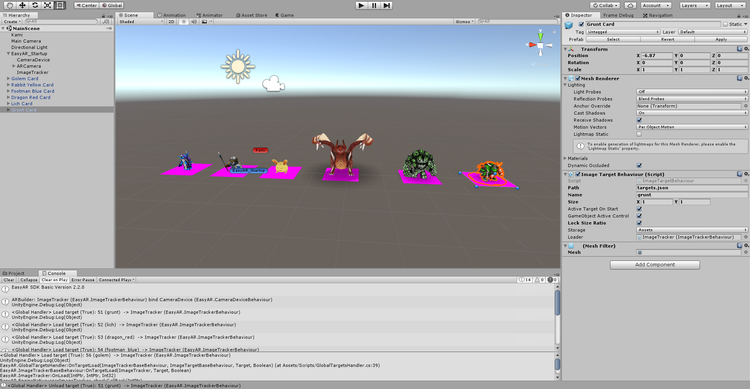Click the red X axis cone on gizmo
The width and height of the screenshot is (750, 389).
click(531, 45)
